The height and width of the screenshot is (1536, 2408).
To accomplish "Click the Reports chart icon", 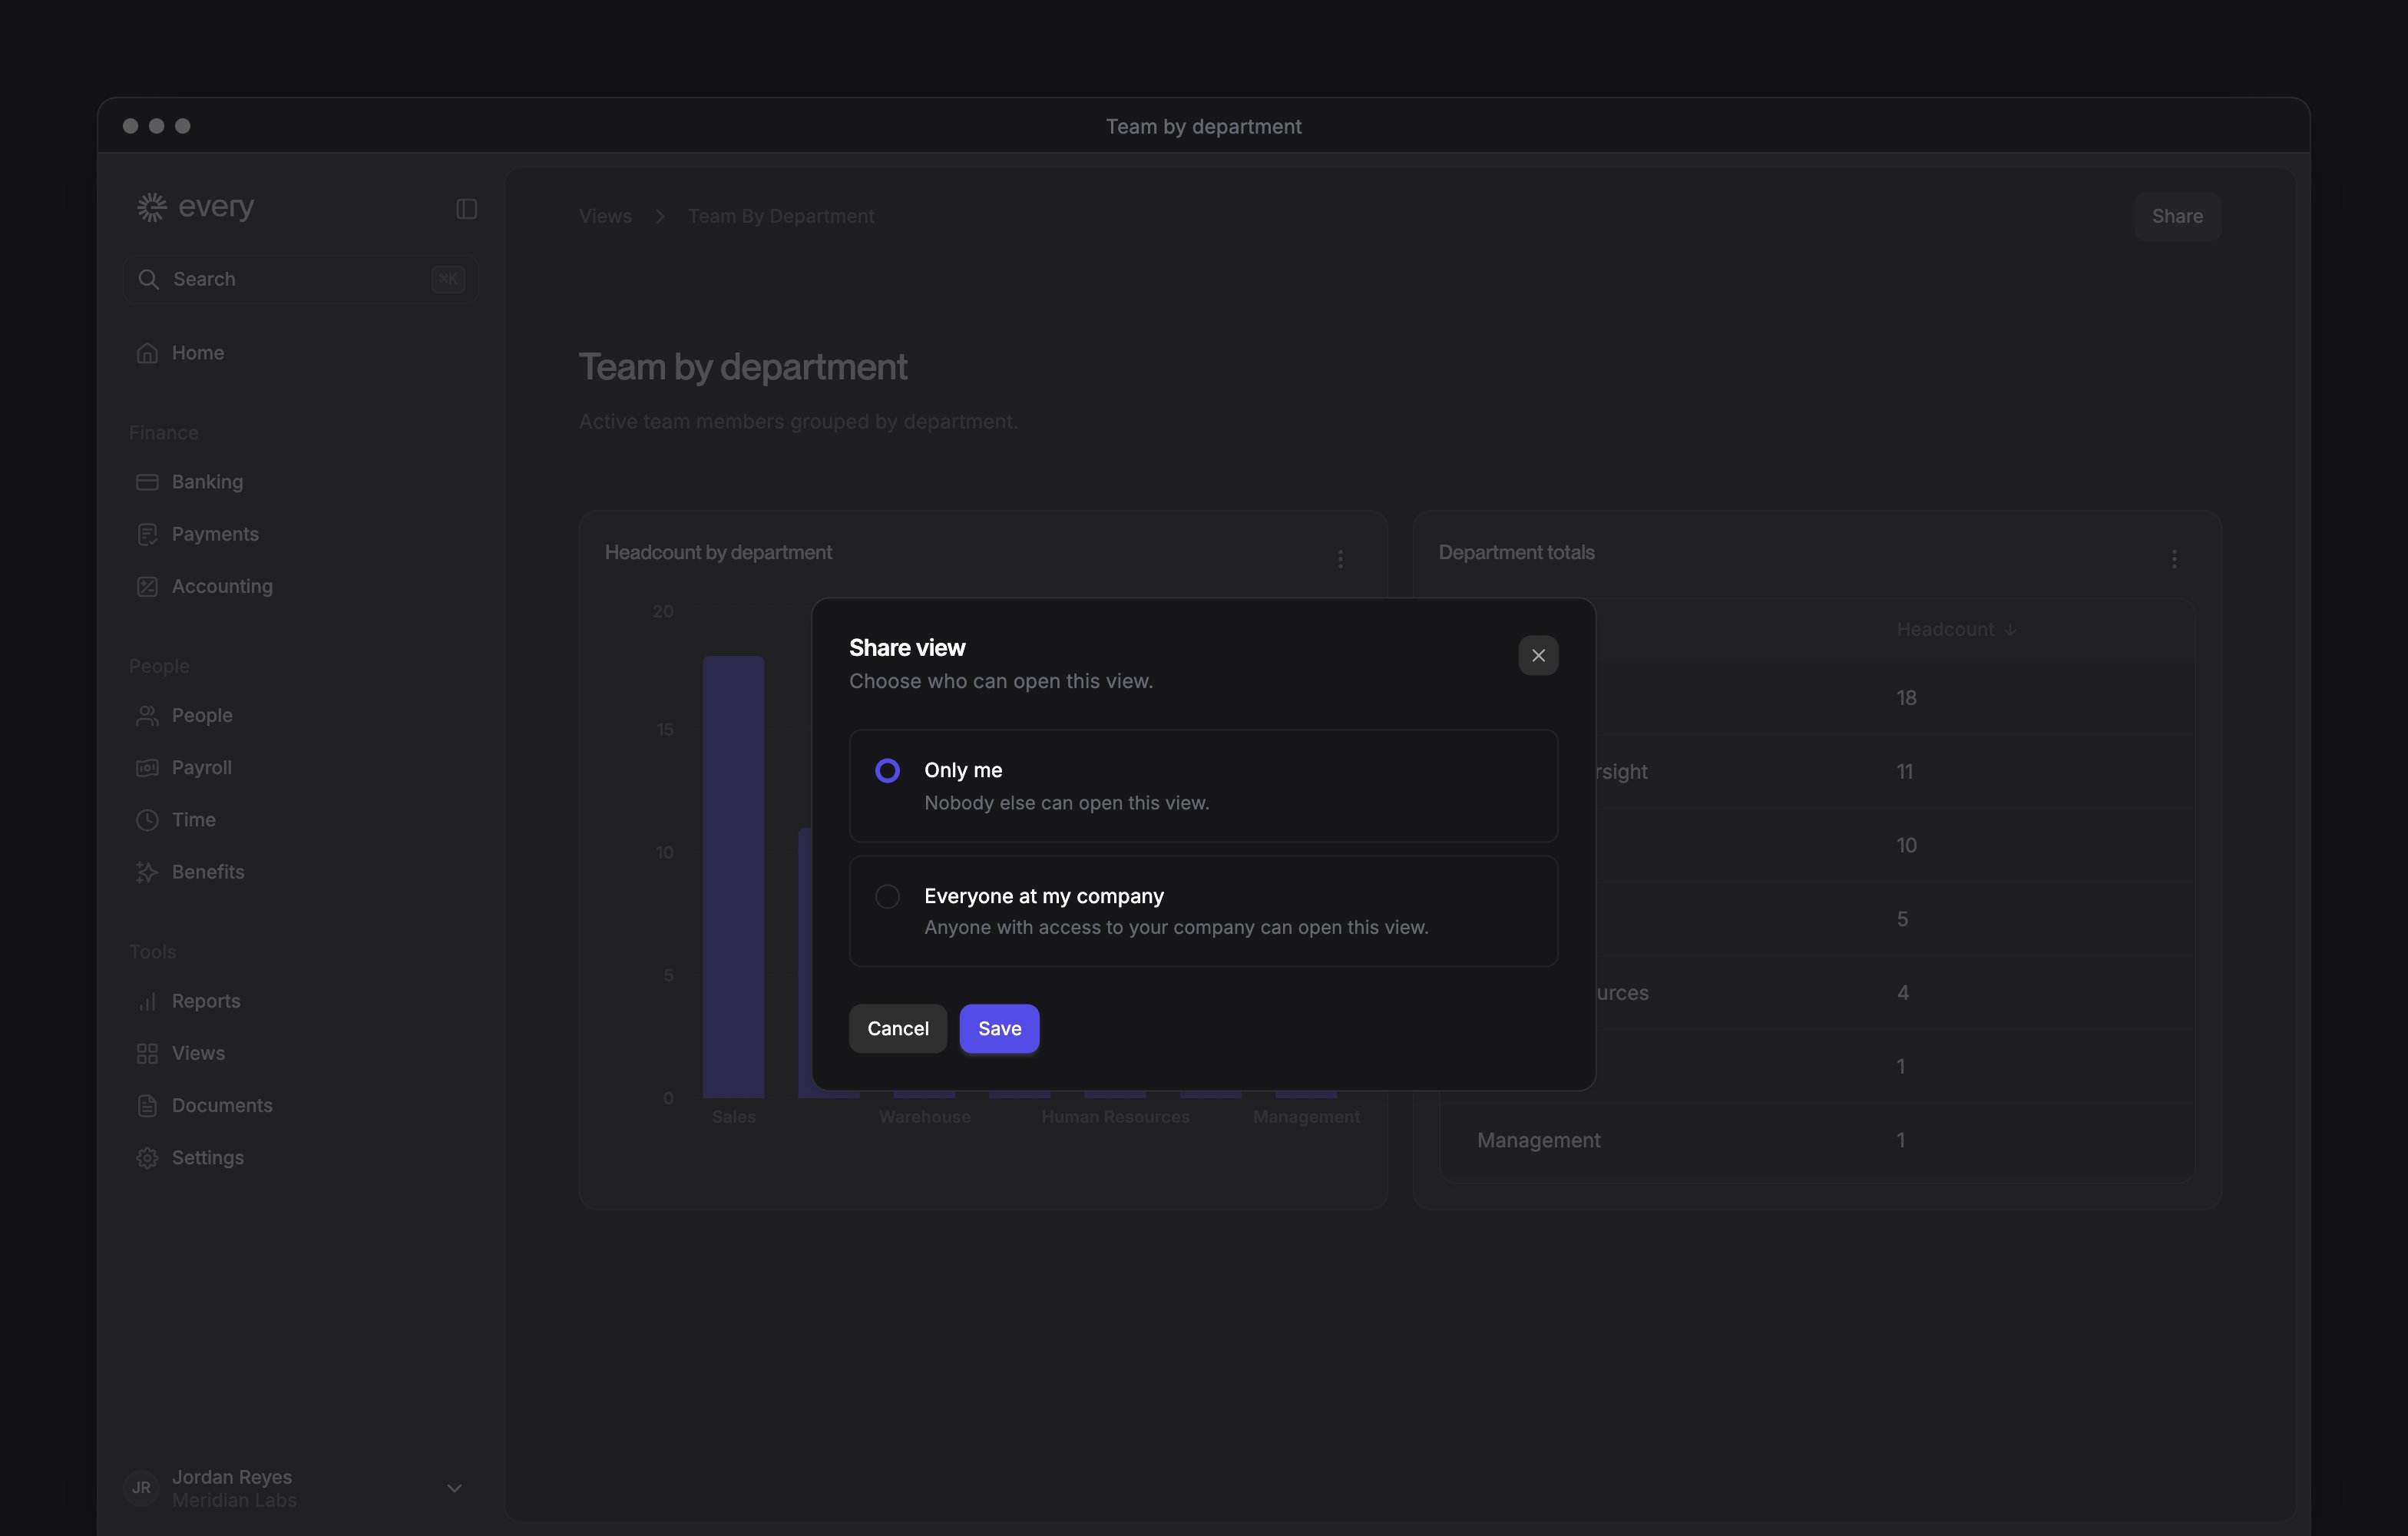I will pyautogui.click(x=147, y=1001).
